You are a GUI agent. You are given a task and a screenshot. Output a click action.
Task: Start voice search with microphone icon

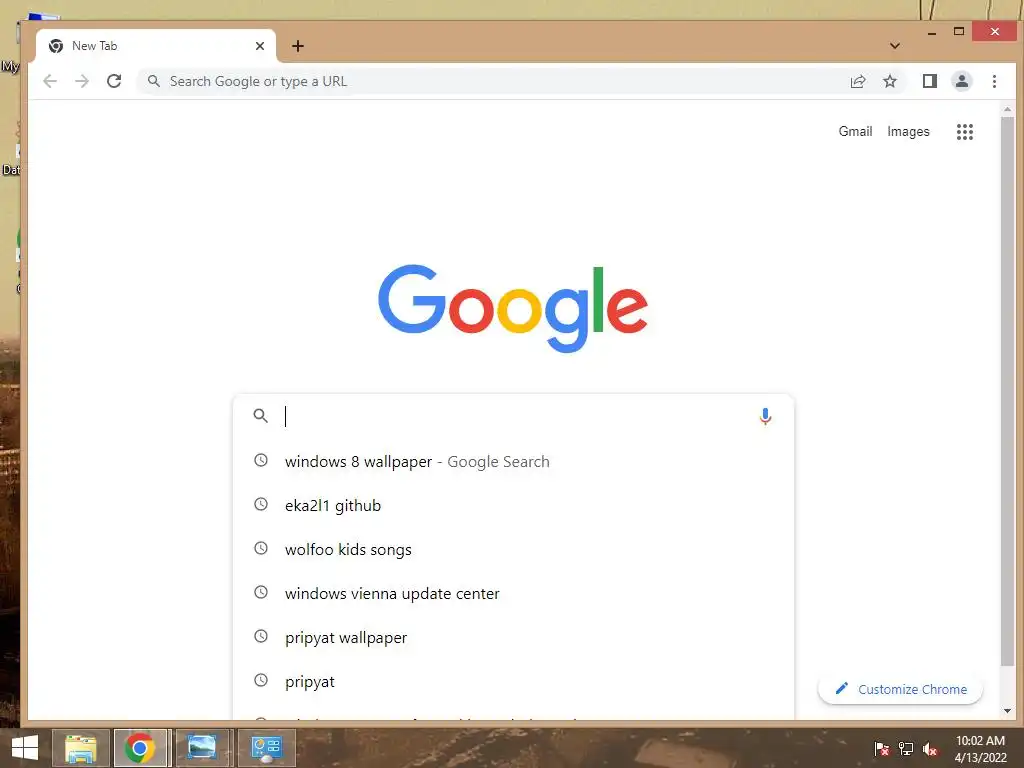click(765, 416)
